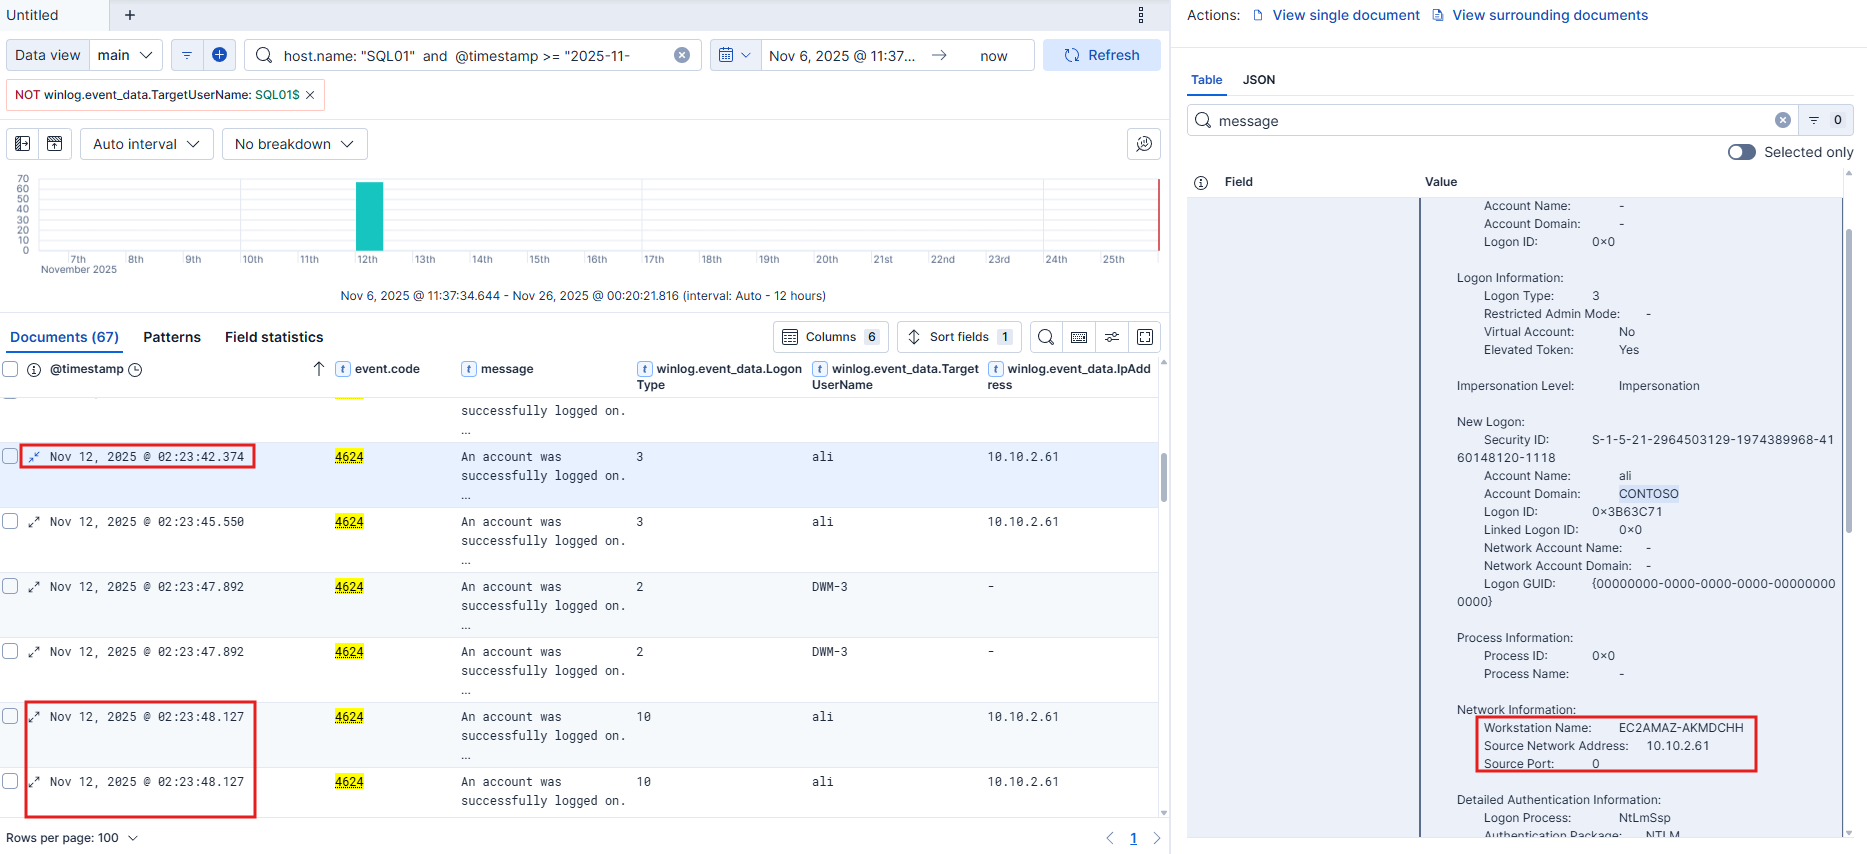The width and height of the screenshot is (1867, 854).
Task: Click the add filter plus icon
Action: tap(219, 55)
